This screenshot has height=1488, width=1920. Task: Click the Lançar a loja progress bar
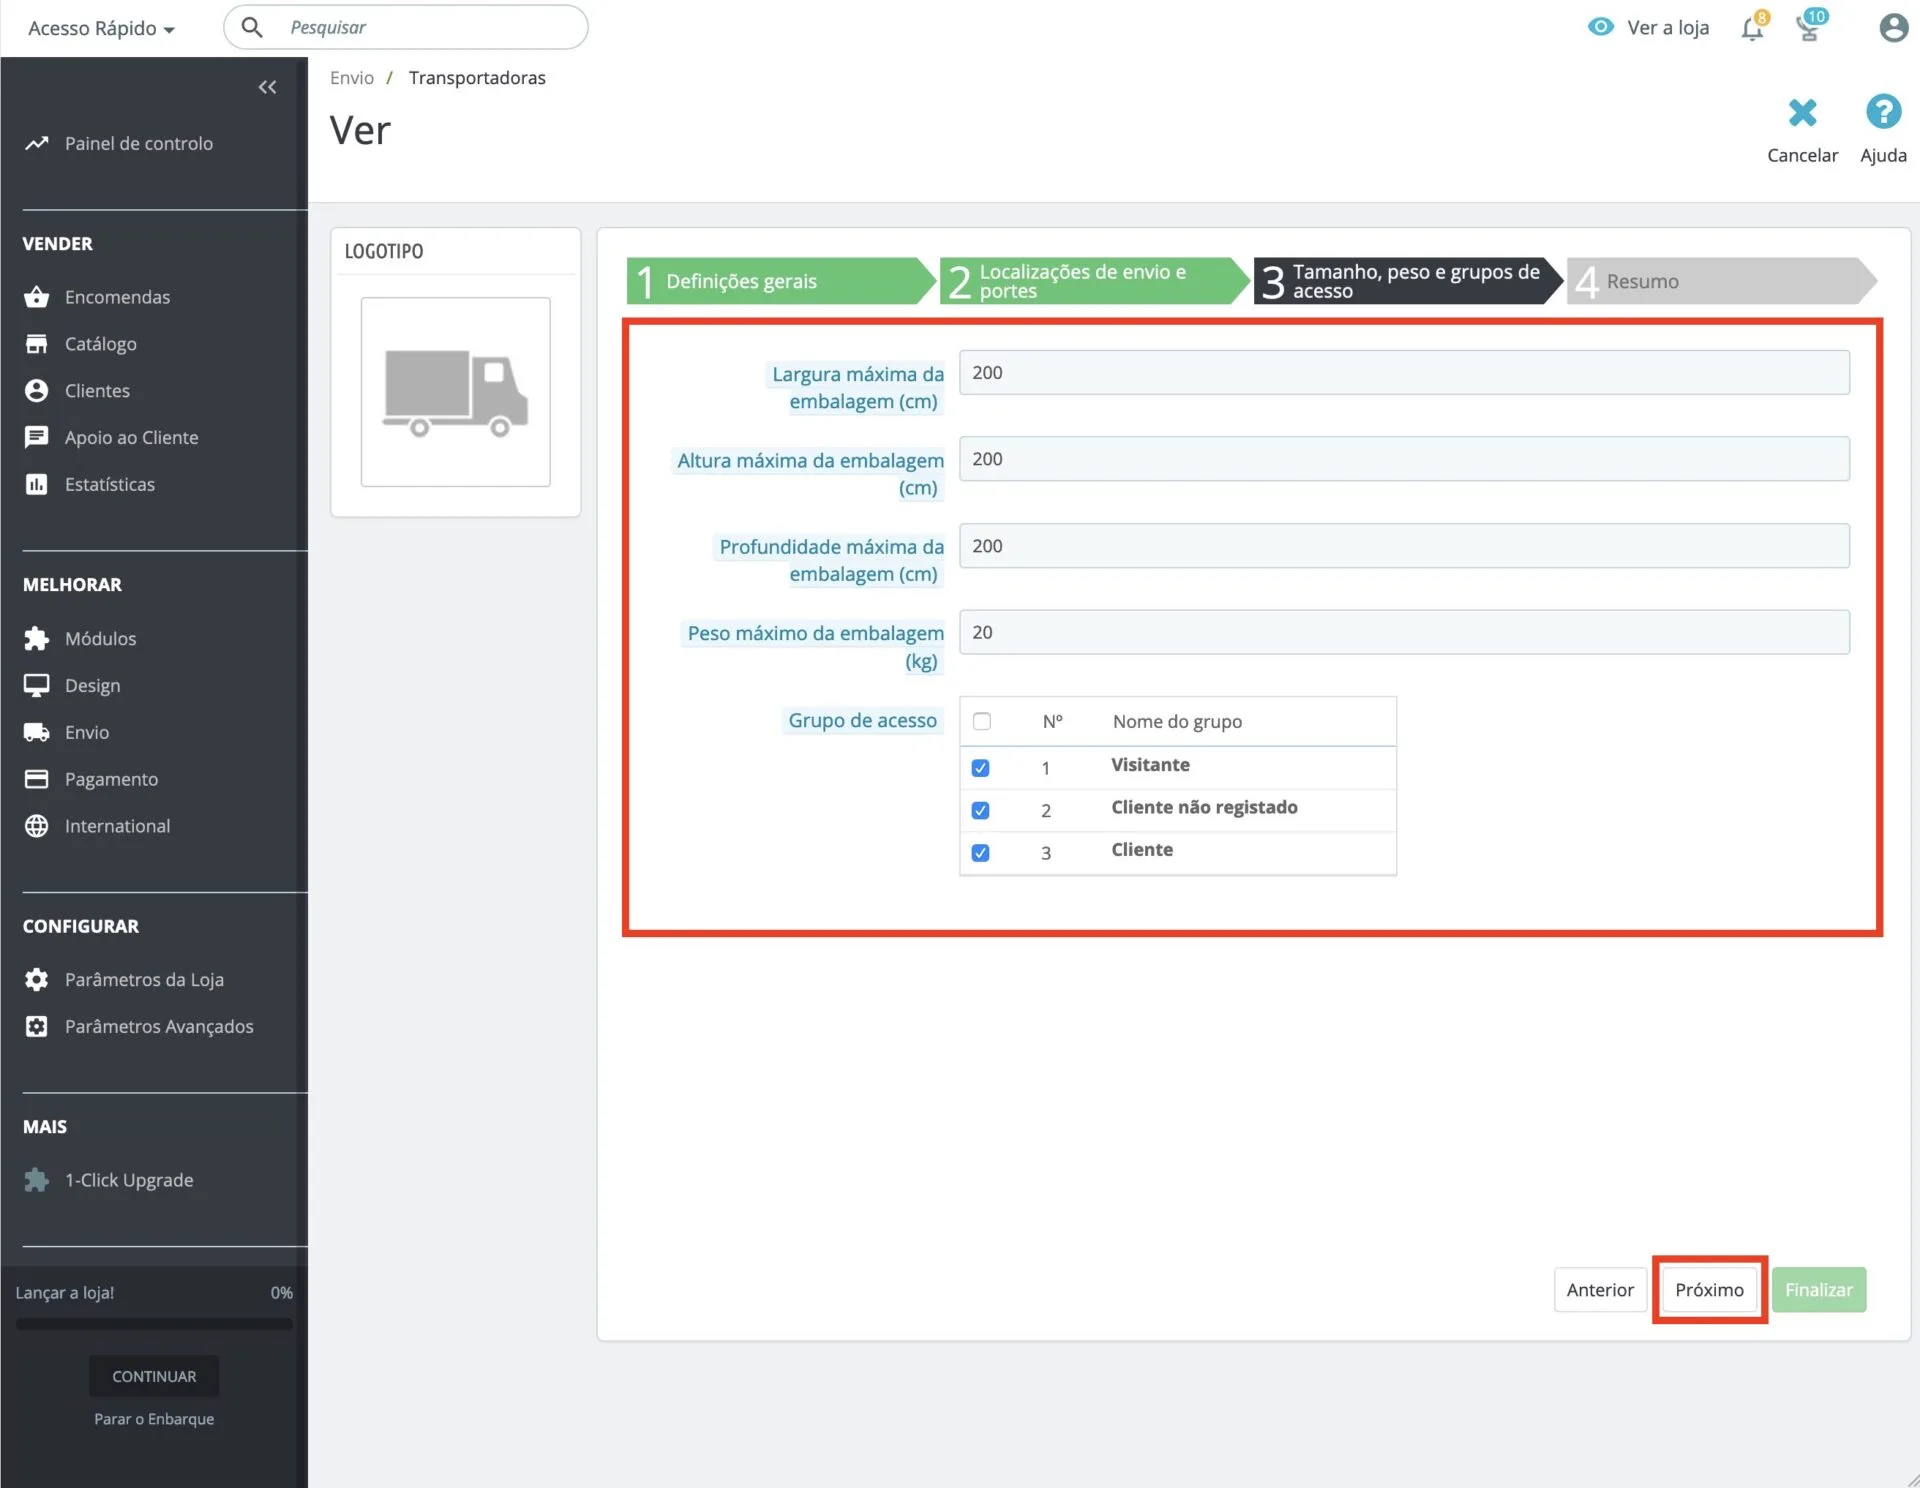tap(154, 1324)
